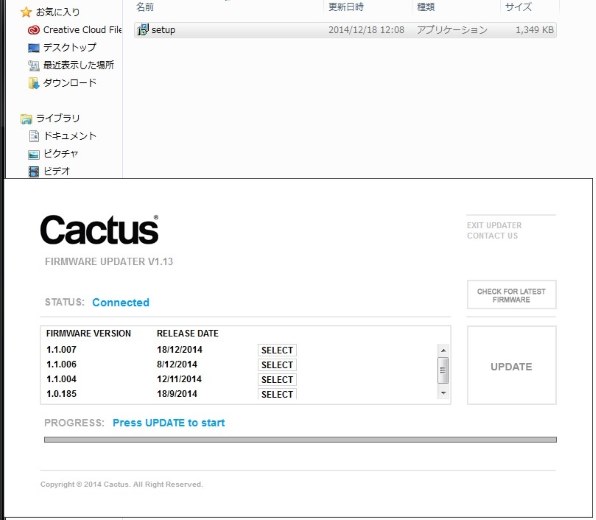Open ダウンロード folder in sidebar

tap(70, 82)
